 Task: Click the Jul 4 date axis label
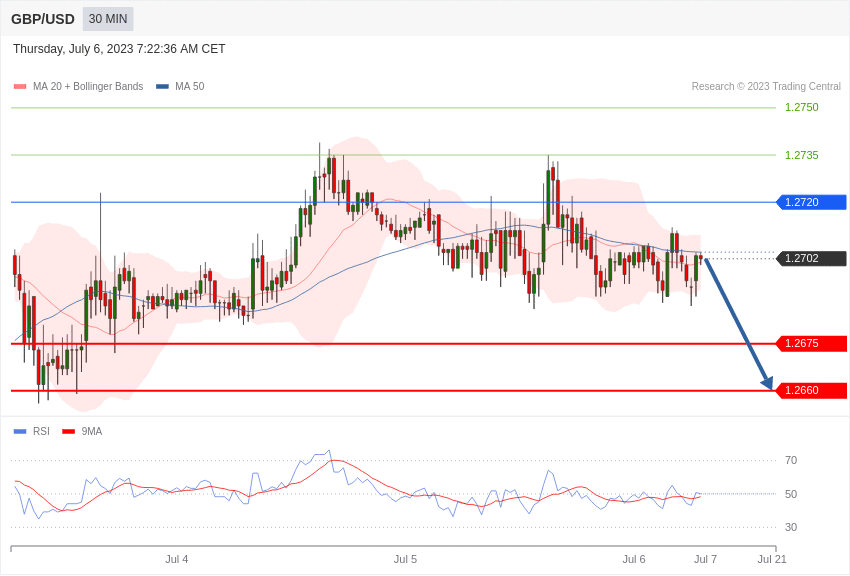[x=177, y=559]
